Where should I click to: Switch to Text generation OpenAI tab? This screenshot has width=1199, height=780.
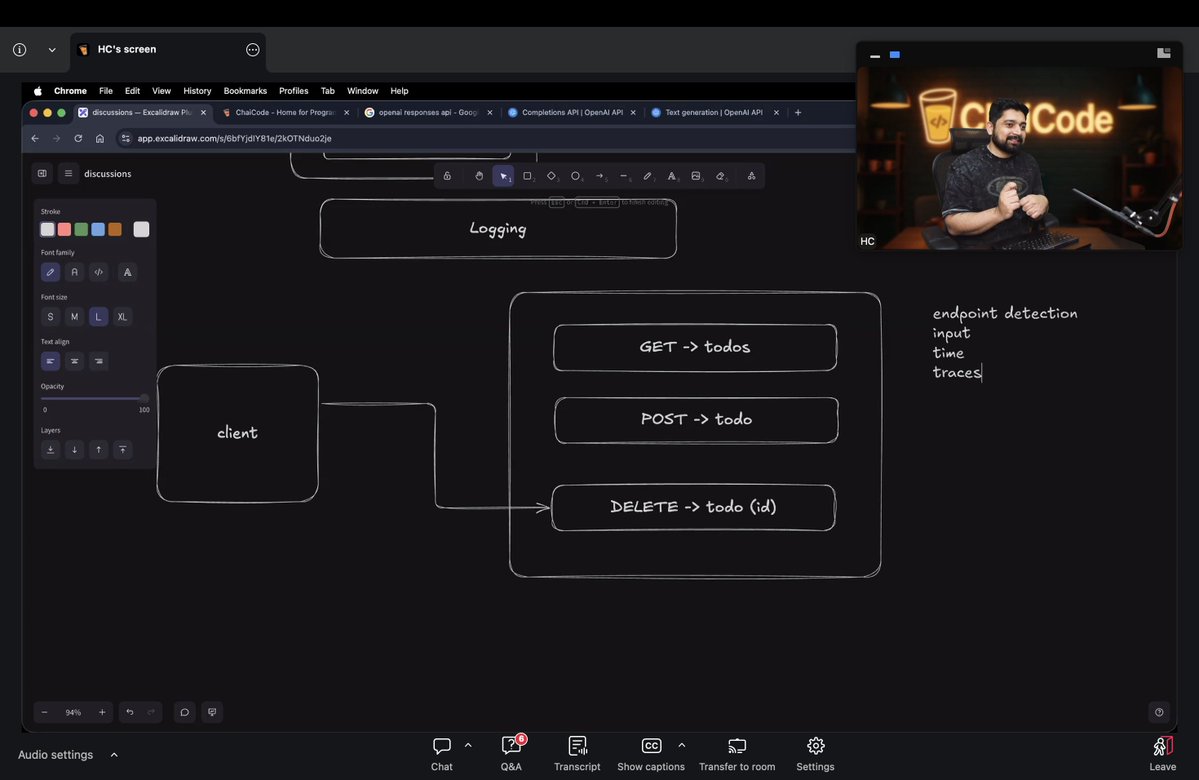[x=714, y=112]
